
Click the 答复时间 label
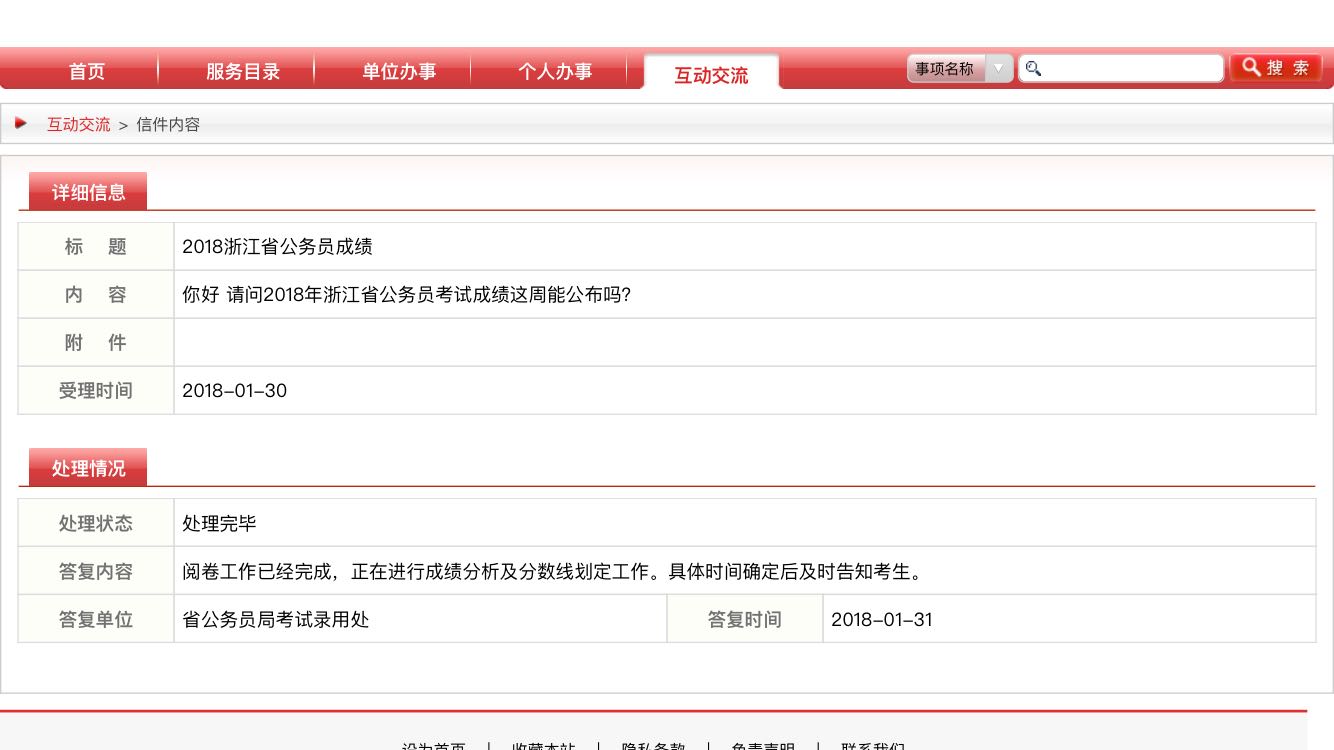(x=745, y=619)
